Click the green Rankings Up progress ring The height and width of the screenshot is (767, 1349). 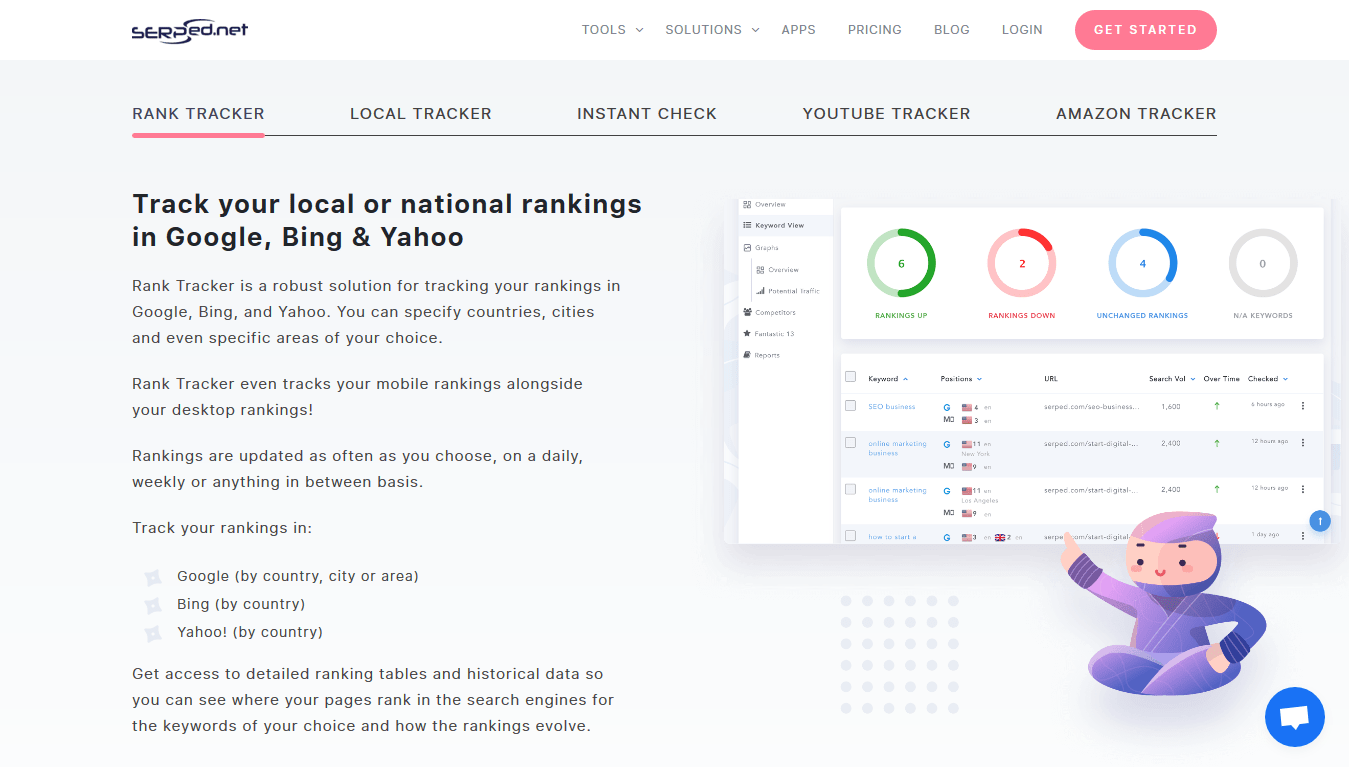coord(901,262)
